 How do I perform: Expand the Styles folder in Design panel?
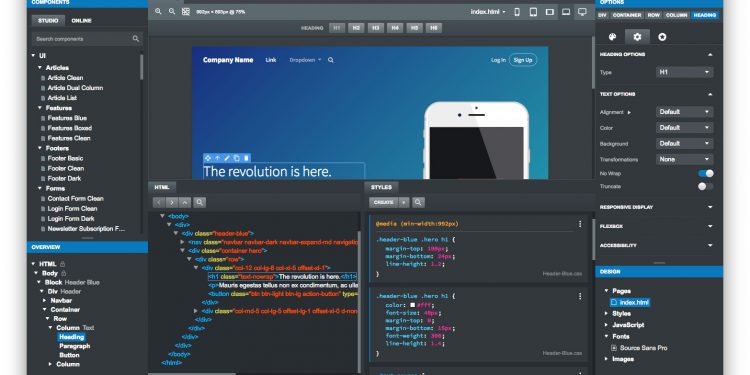coord(607,314)
